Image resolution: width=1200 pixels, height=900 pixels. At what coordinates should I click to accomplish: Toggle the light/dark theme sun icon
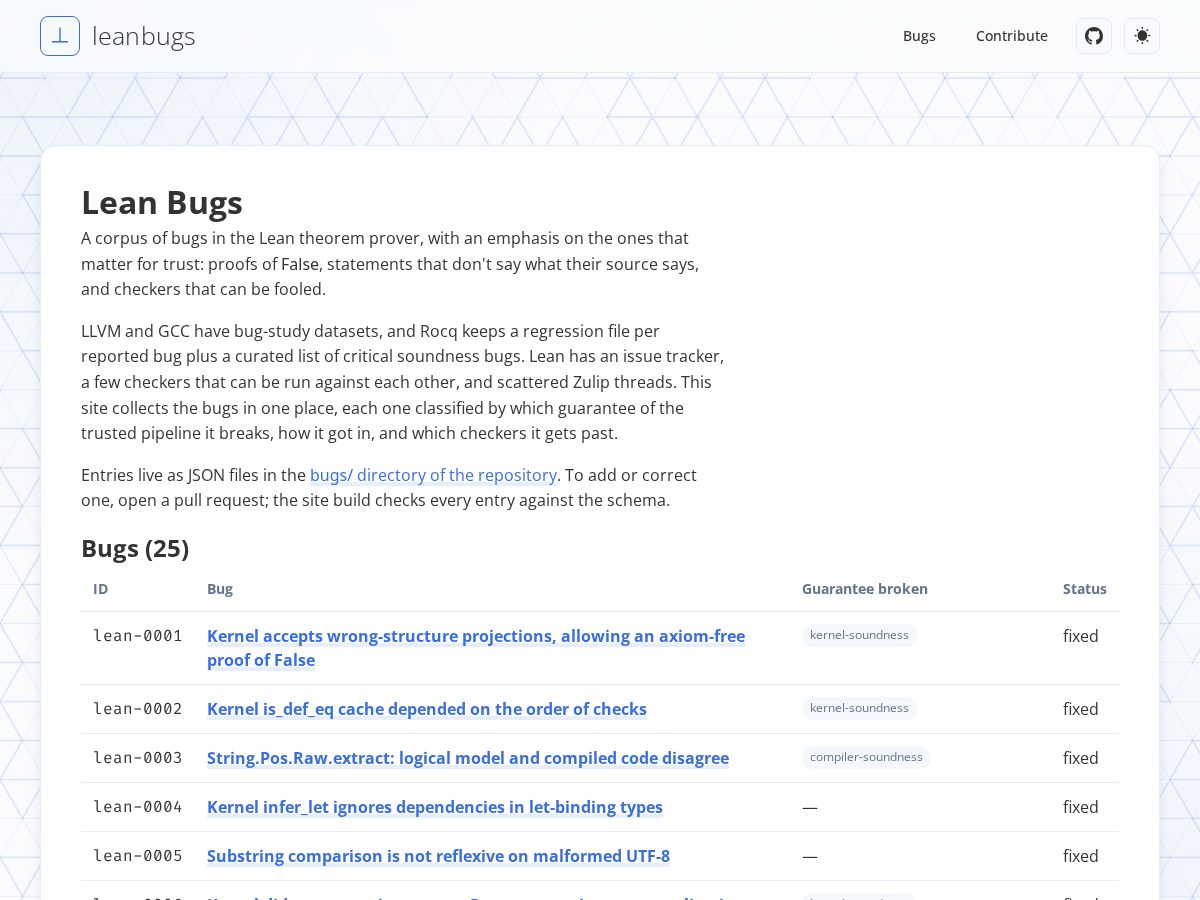tap(1142, 36)
